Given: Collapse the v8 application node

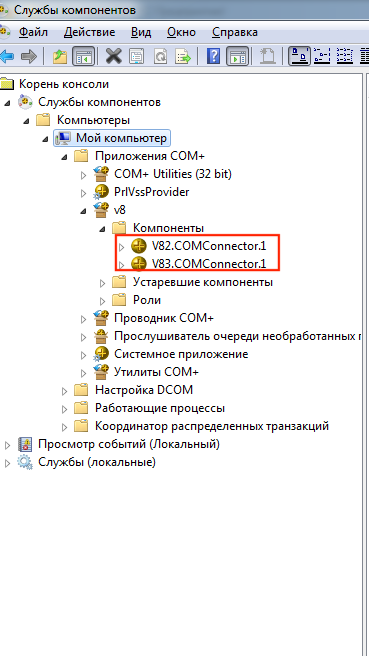Looking at the screenshot, I should pos(84,210).
